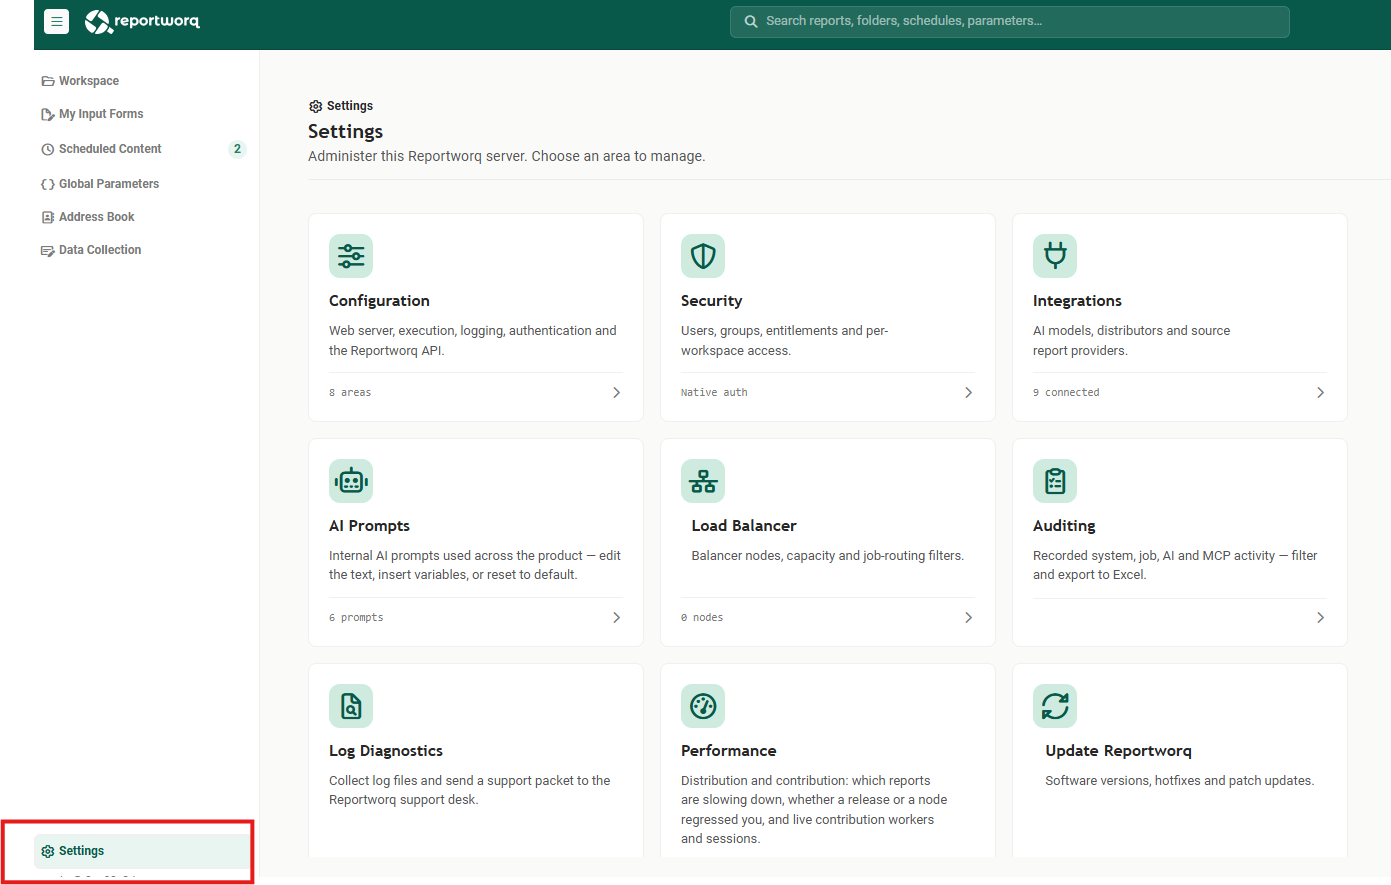Open the AI Prompts robot icon
Screen dimensions: 1391x885
(x=351, y=481)
